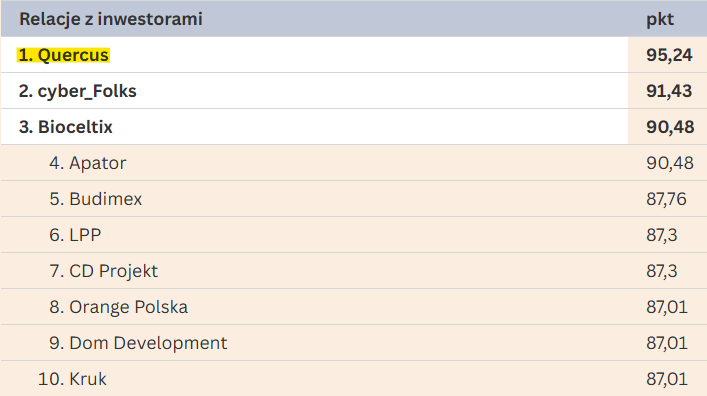Image resolution: width=707 pixels, height=396 pixels.
Task: Click Apator's 90,48 score
Action: (670, 163)
